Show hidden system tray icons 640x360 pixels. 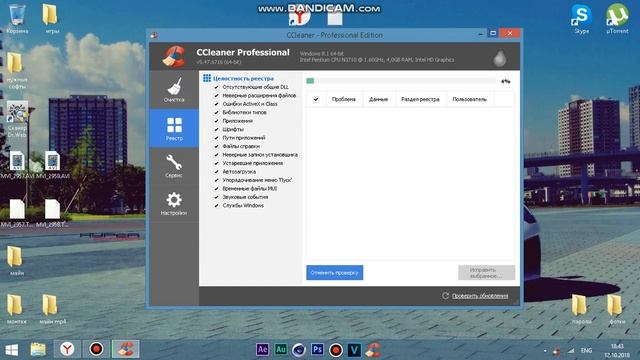pos(545,351)
